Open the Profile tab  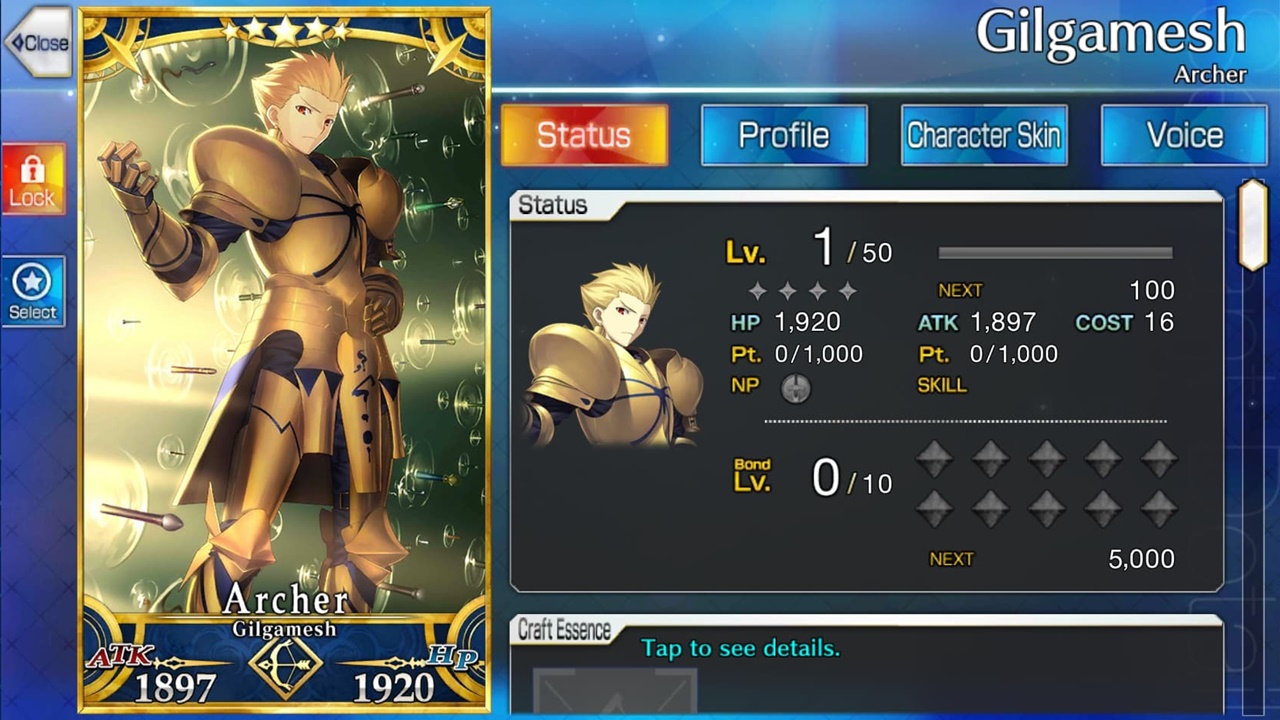tap(784, 135)
